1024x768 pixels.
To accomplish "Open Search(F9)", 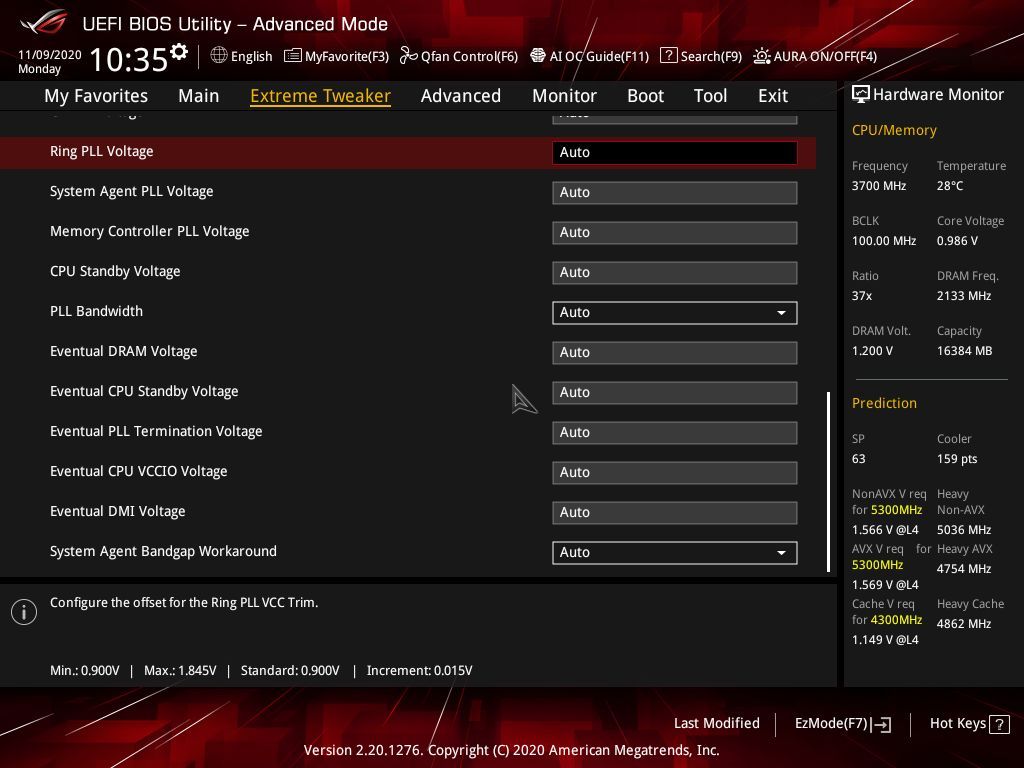I will pos(711,56).
